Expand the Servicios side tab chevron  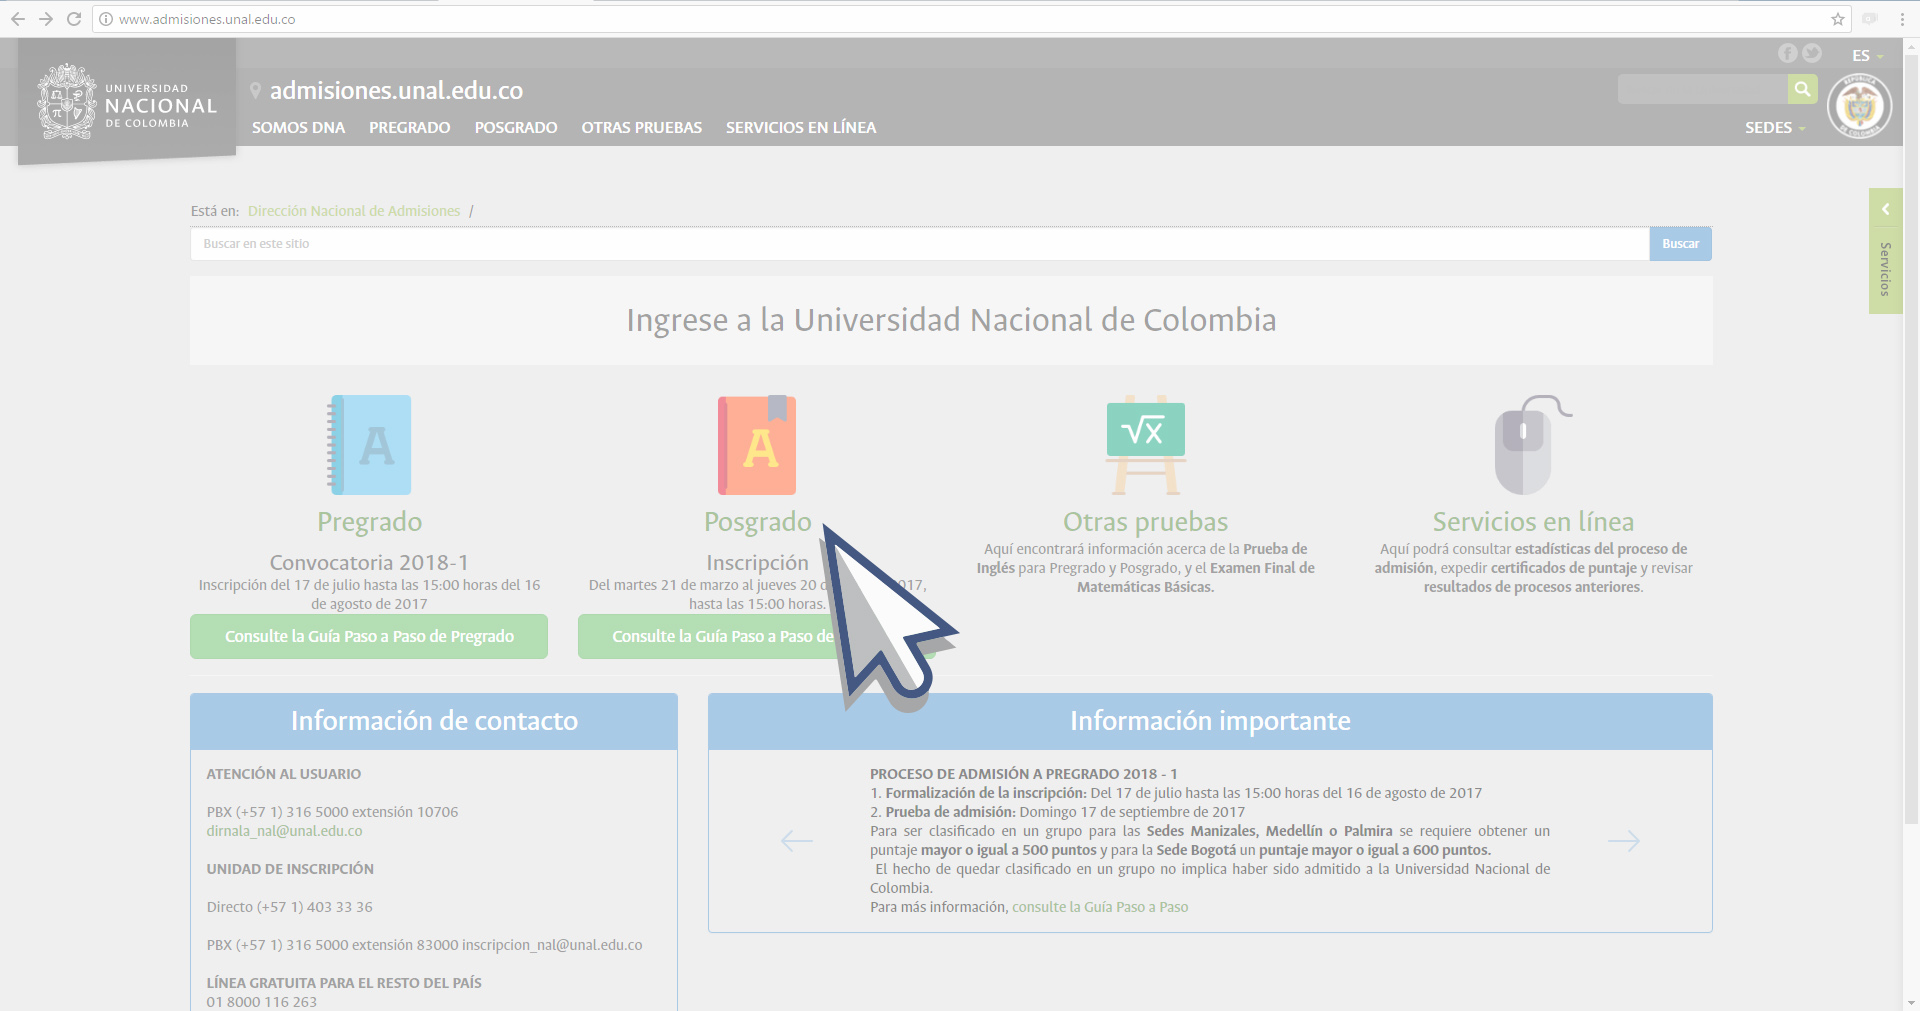pos(1886,209)
